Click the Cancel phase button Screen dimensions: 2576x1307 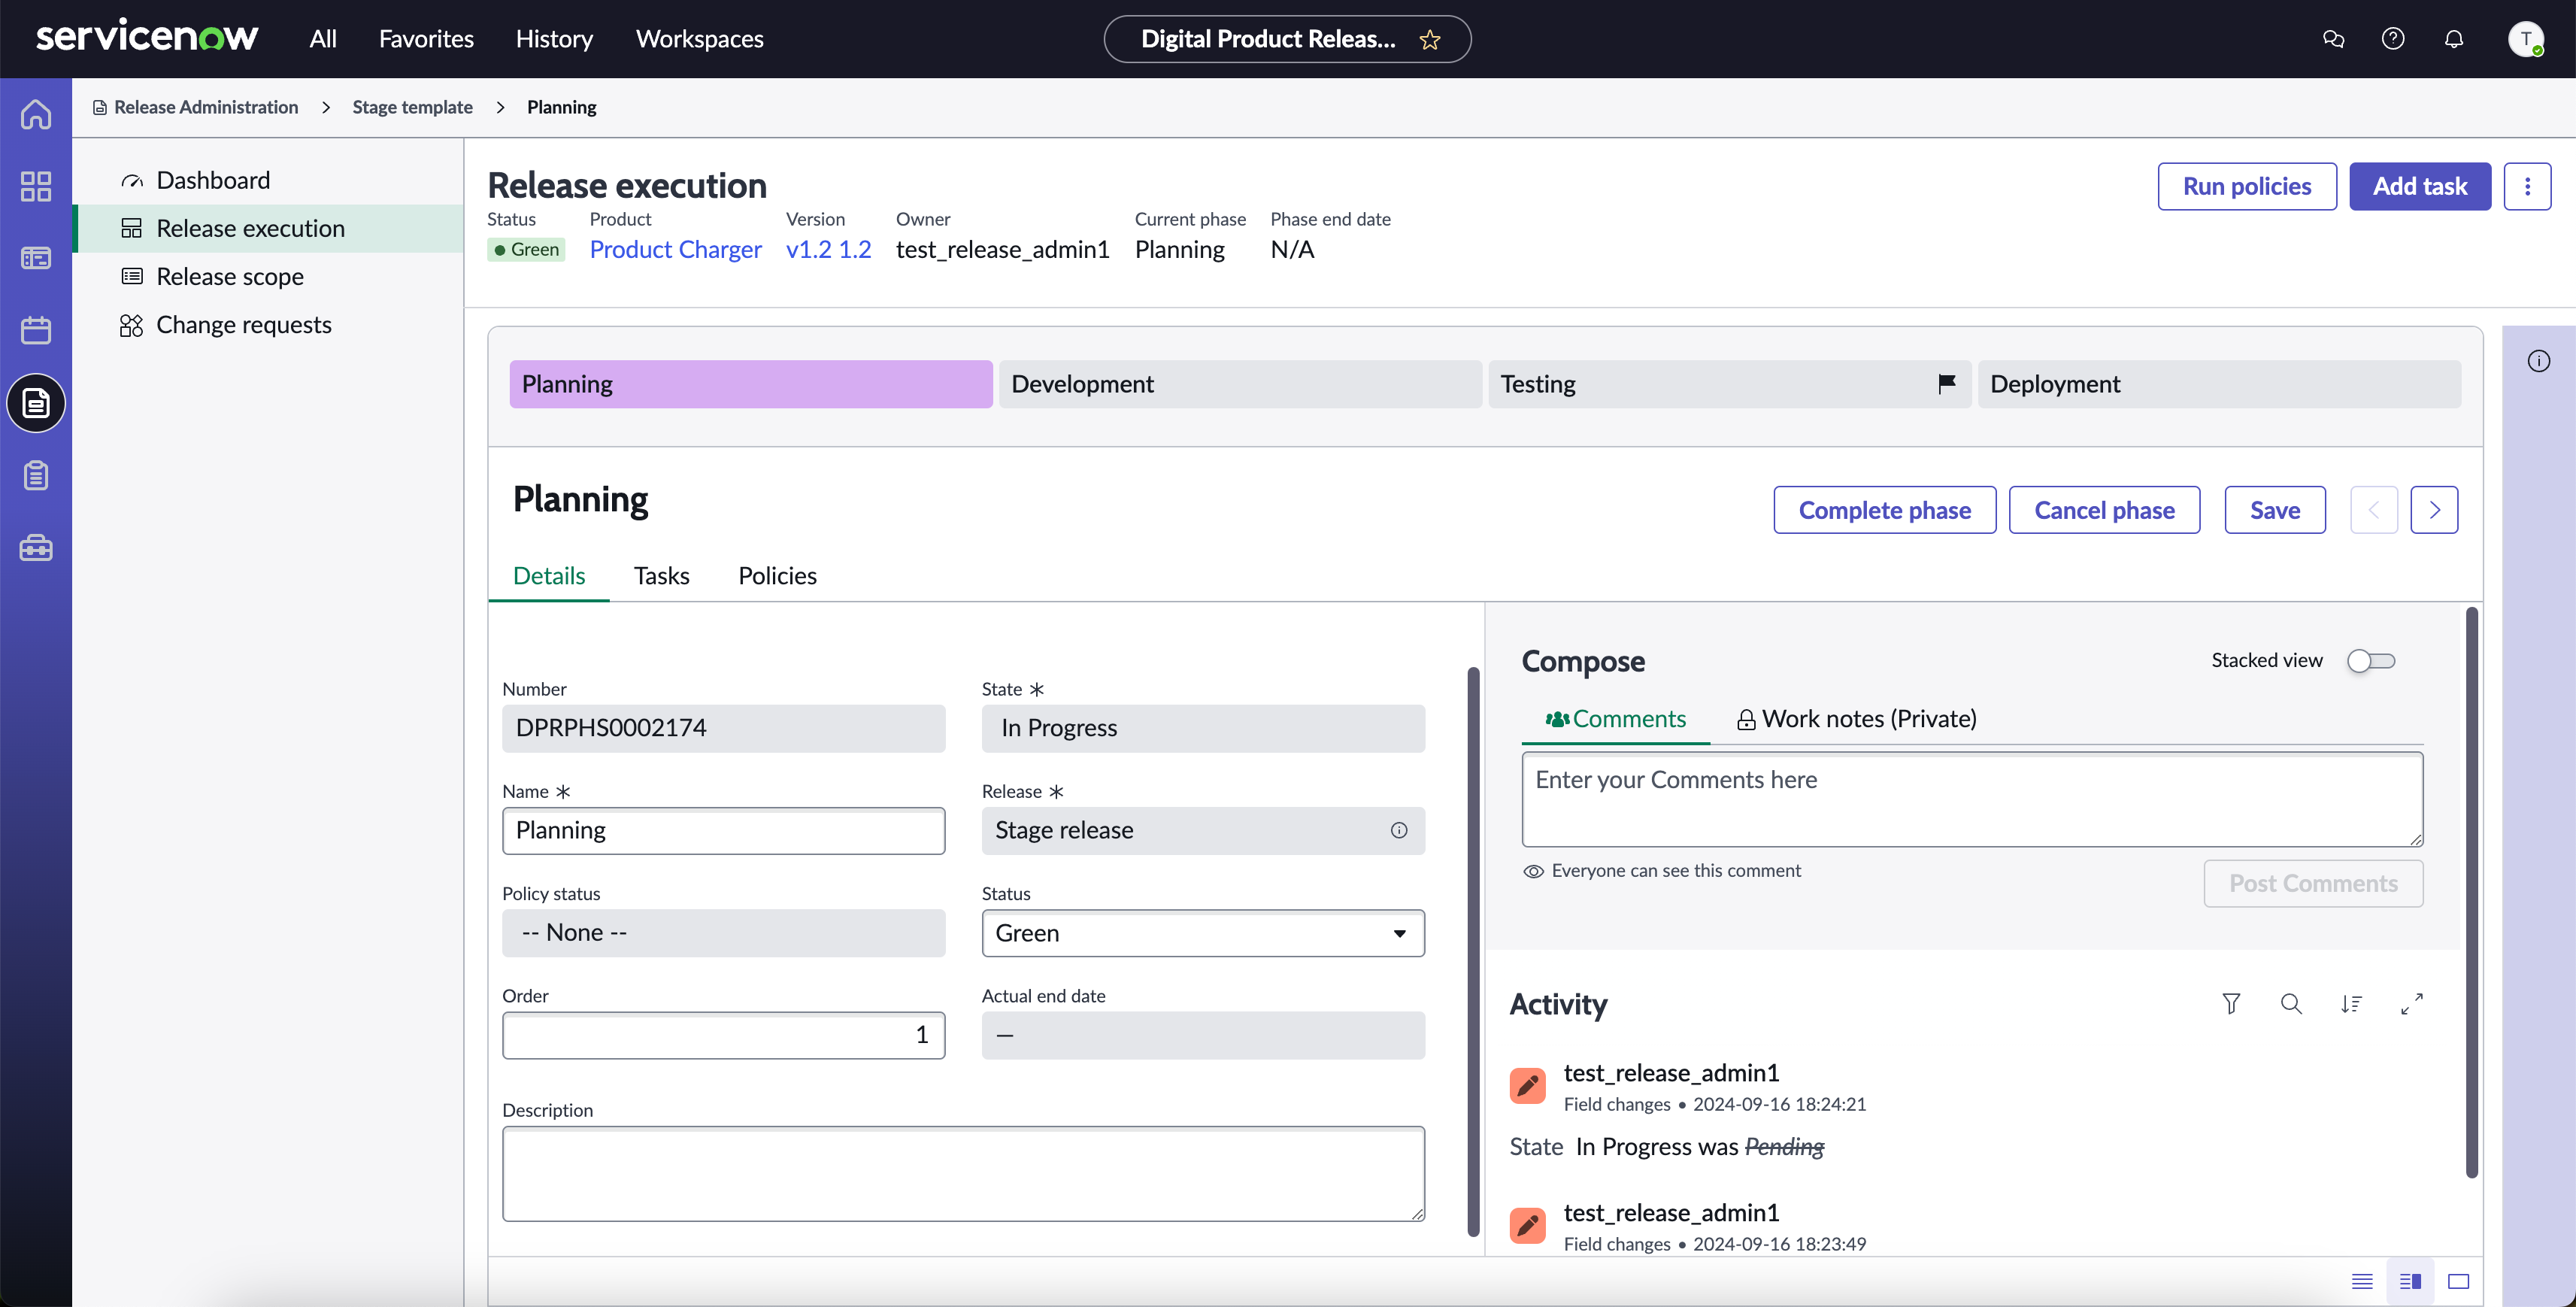(x=2104, y=510)
